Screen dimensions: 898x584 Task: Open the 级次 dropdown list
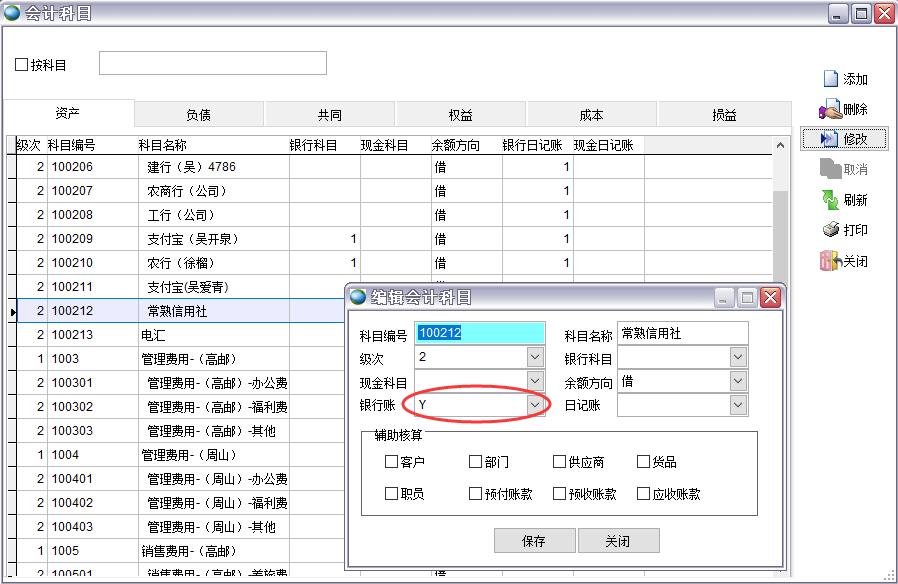click(x=535, y=357)
